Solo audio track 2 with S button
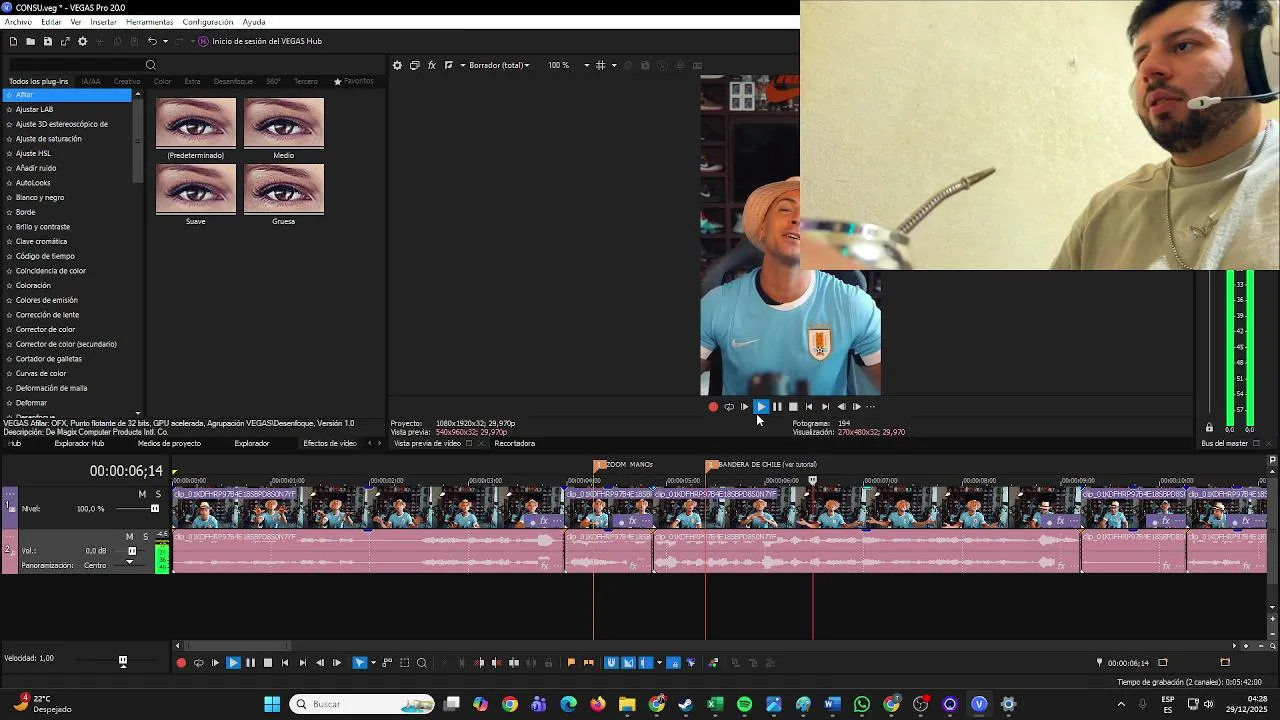The height and width of the screenshot is (720, 1280). (145, 537)
